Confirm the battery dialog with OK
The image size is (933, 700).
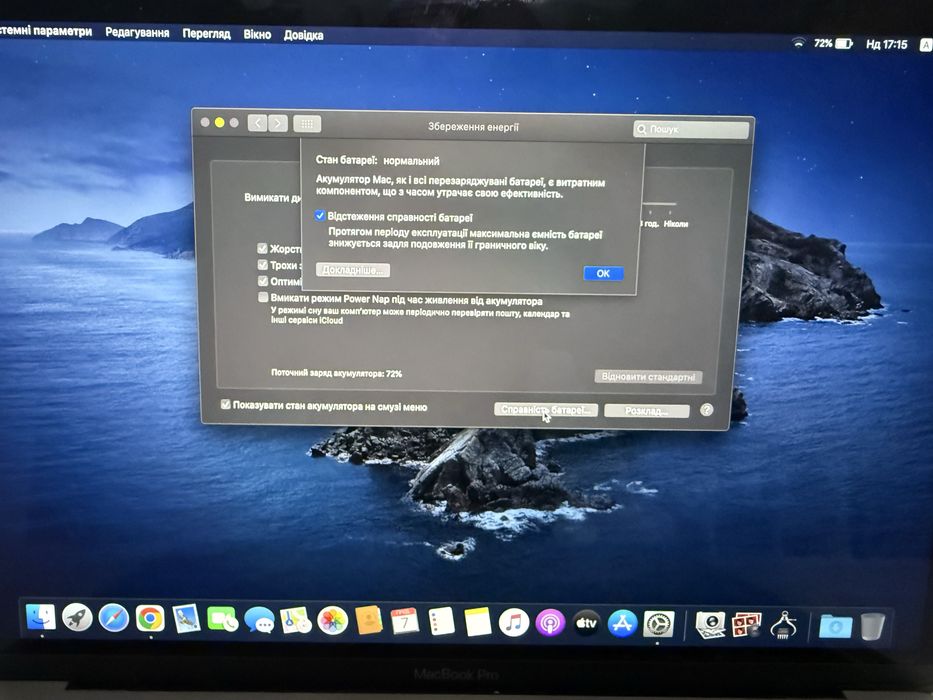tap(603, 273)
